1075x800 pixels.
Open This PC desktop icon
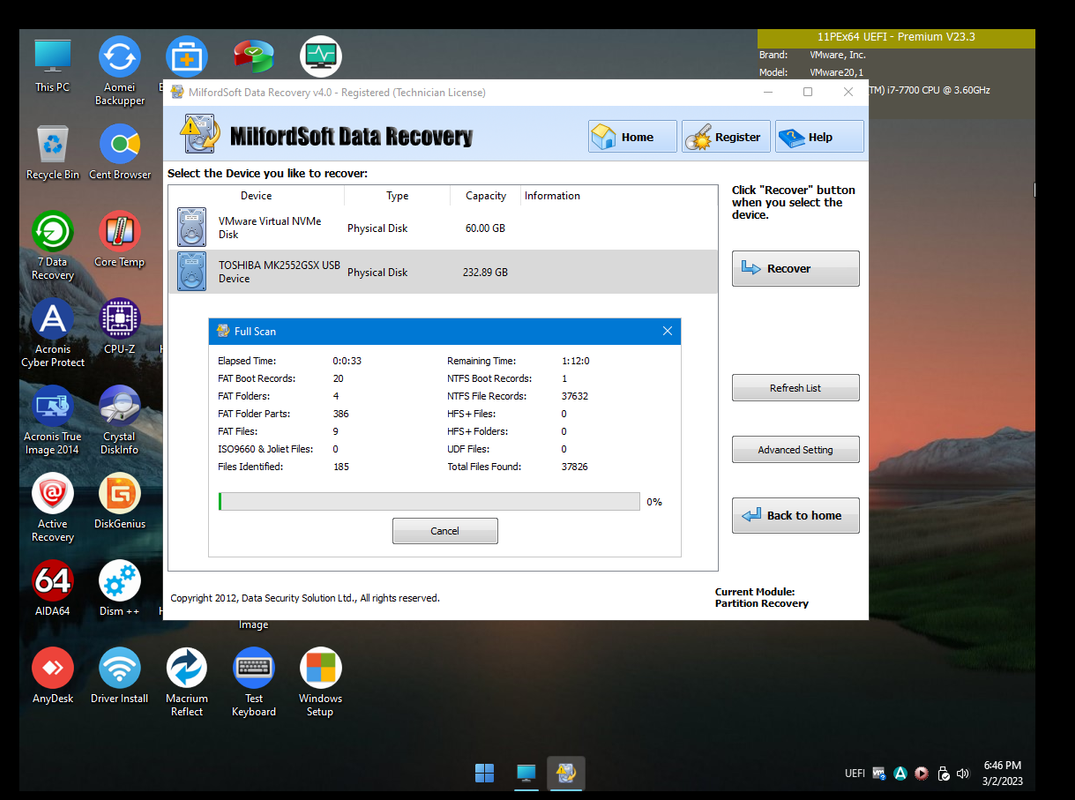53,65
